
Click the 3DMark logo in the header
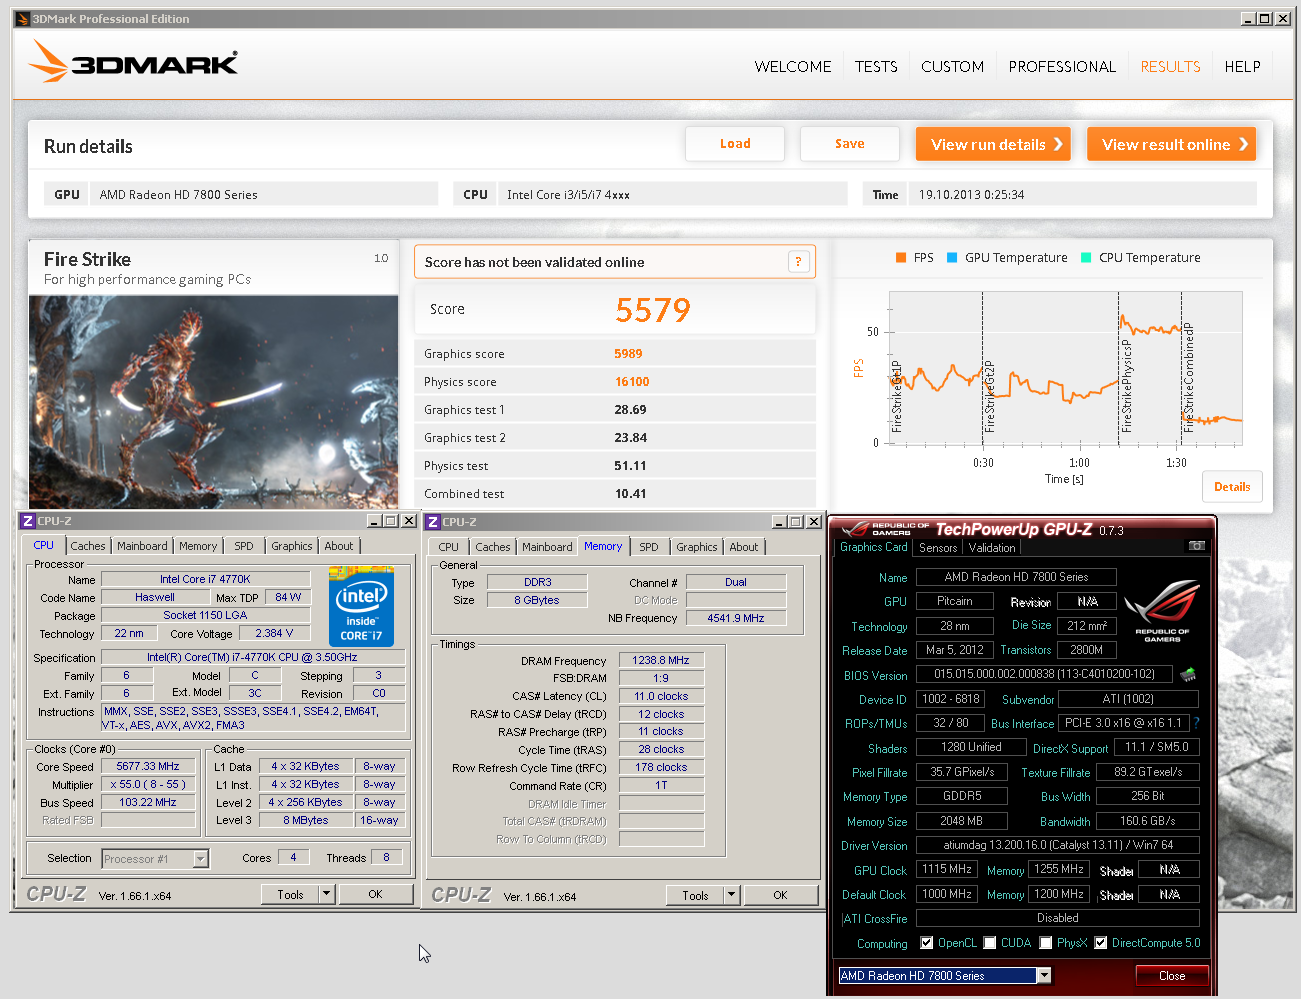tap(133, 62)
